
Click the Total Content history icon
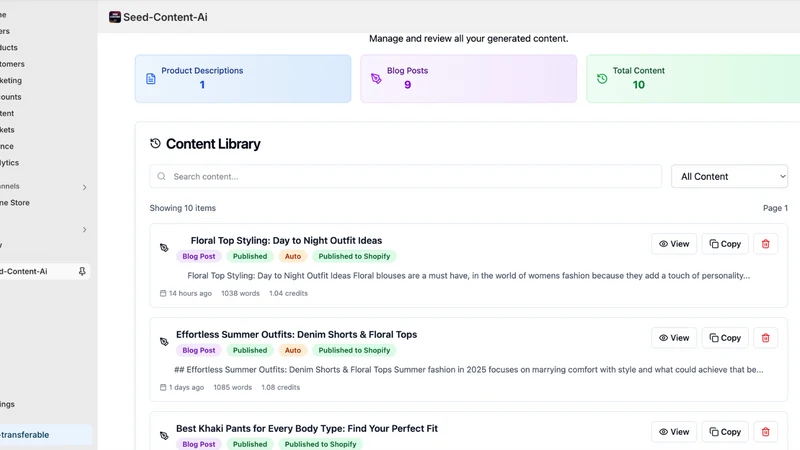click(x=602, y=79)
